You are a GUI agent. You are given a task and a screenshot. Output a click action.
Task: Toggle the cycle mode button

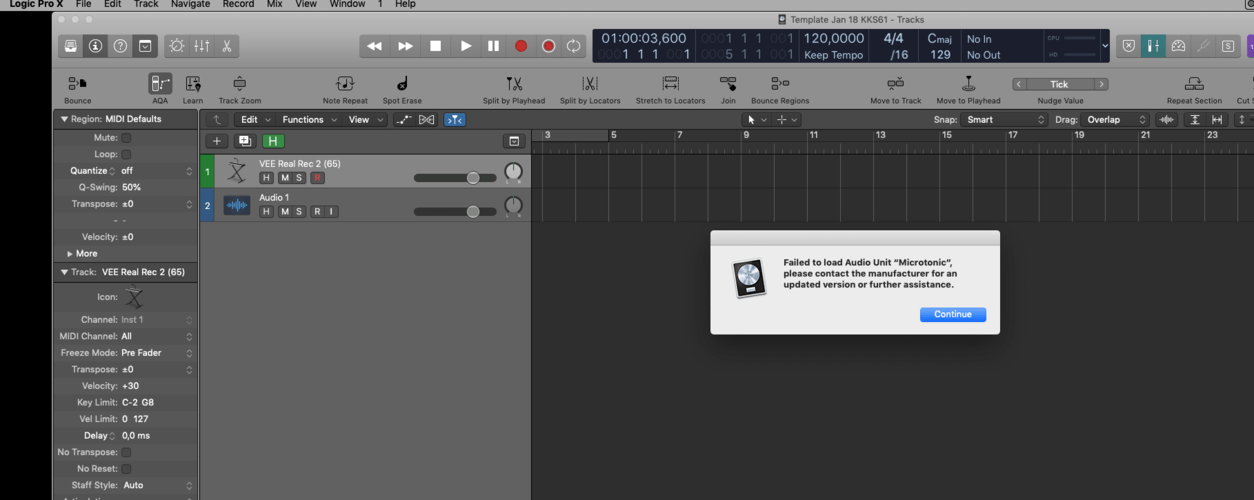573,46
